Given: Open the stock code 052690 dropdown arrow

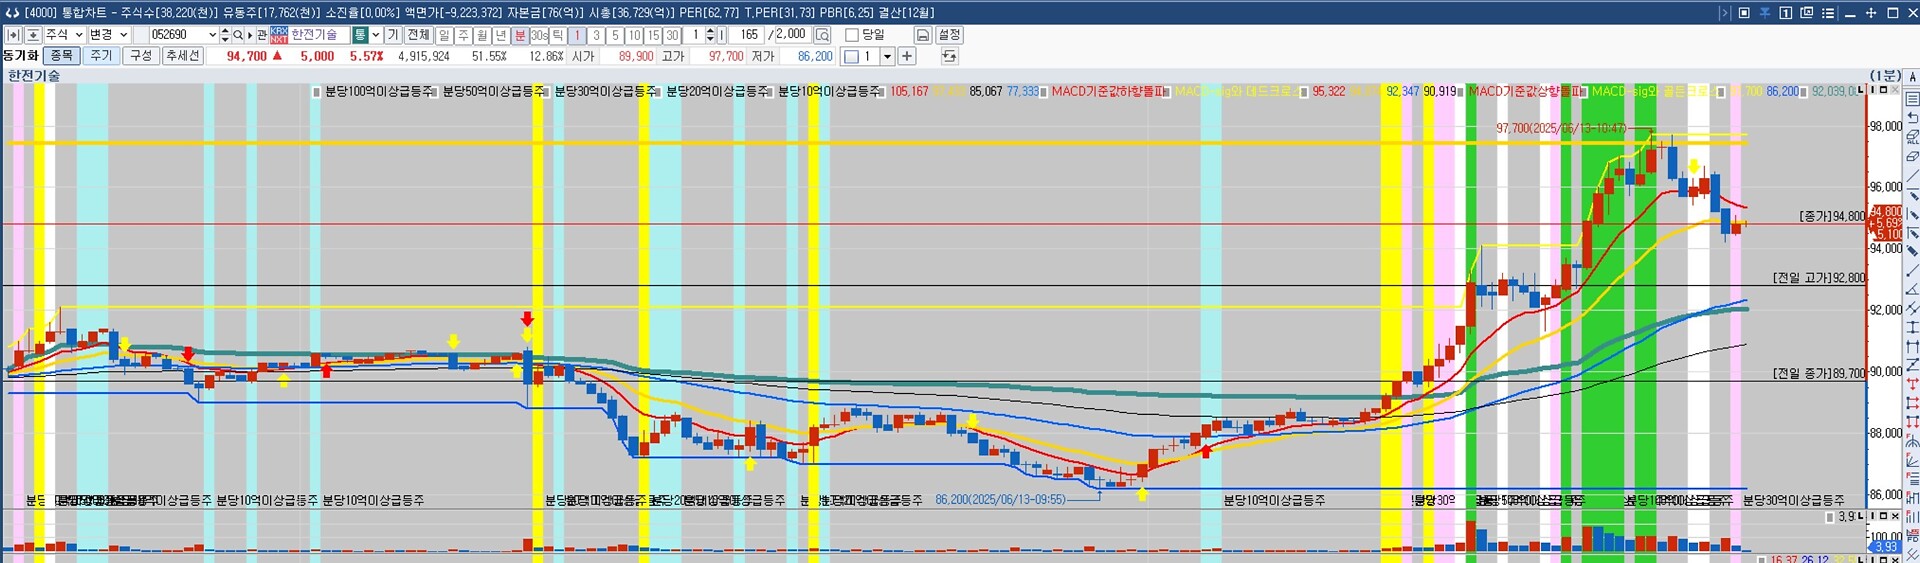Looking at the screenshot, I should [x=211, y=35].
